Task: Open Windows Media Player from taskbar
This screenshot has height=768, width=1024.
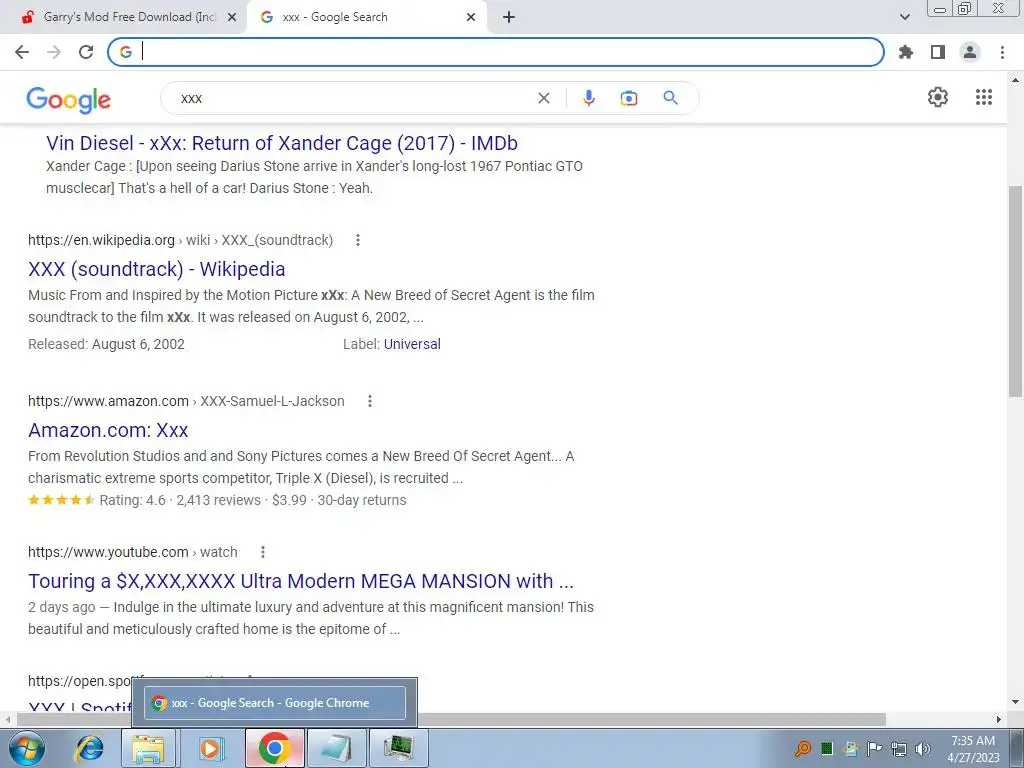Action: (x=210, y=748)
